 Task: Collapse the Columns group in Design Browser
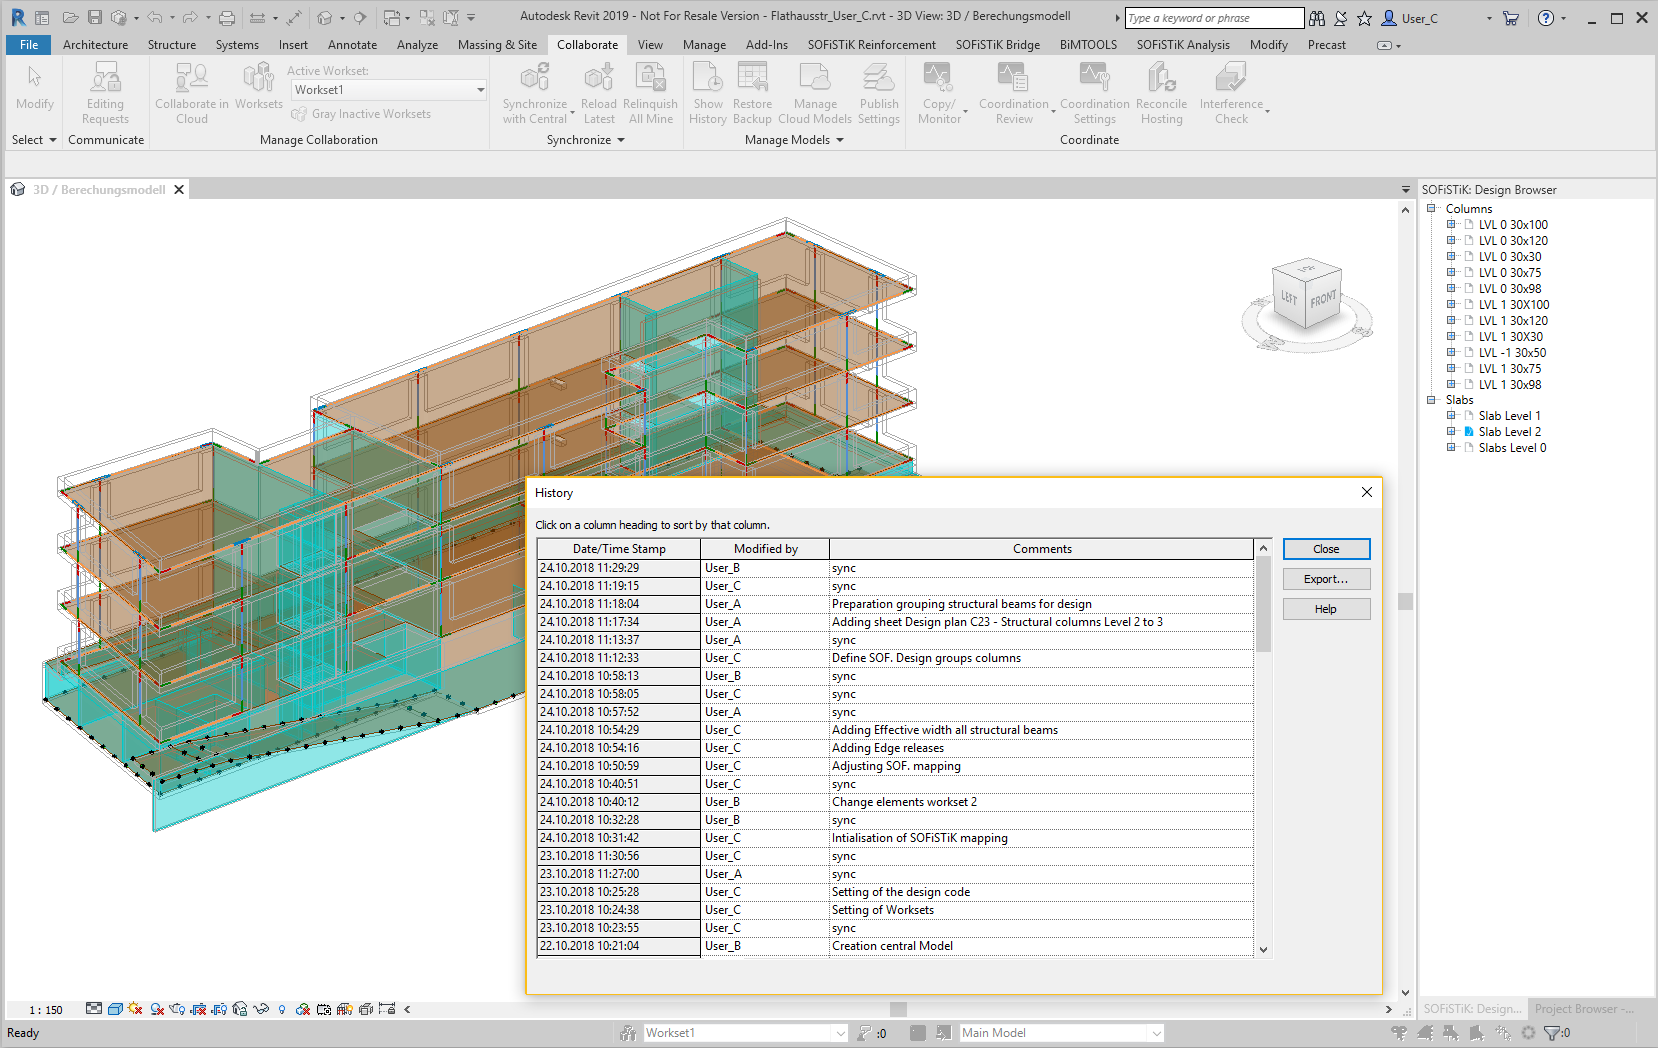pos(1431,209)
